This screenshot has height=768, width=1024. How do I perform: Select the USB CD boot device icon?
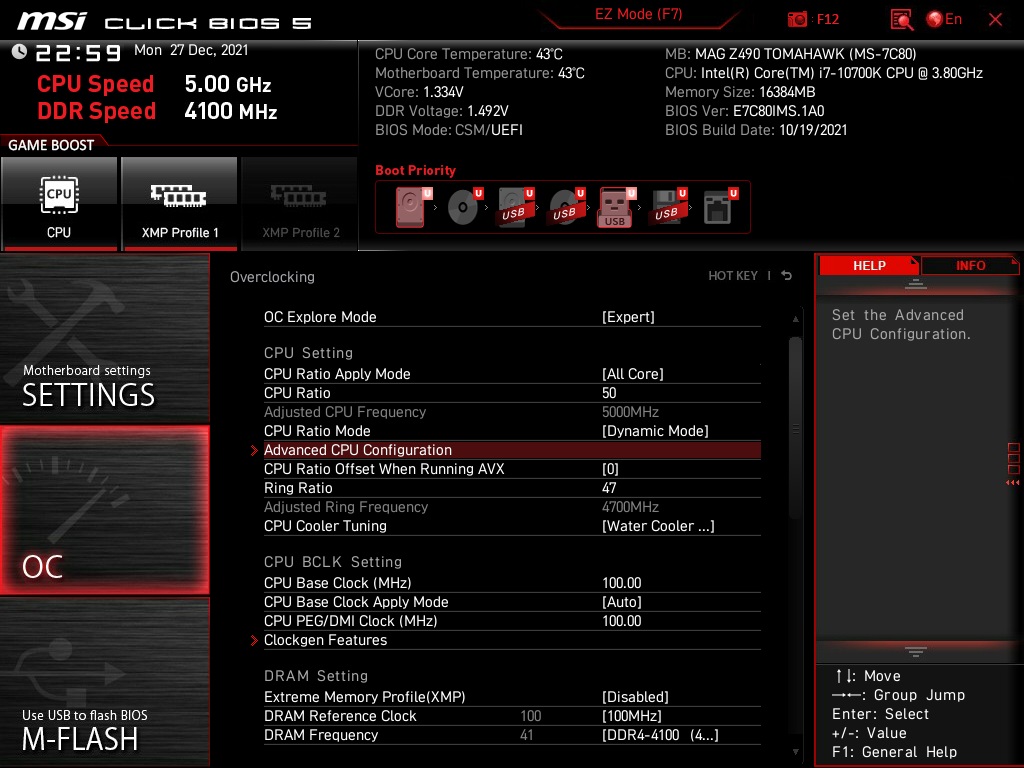(566, 206)
